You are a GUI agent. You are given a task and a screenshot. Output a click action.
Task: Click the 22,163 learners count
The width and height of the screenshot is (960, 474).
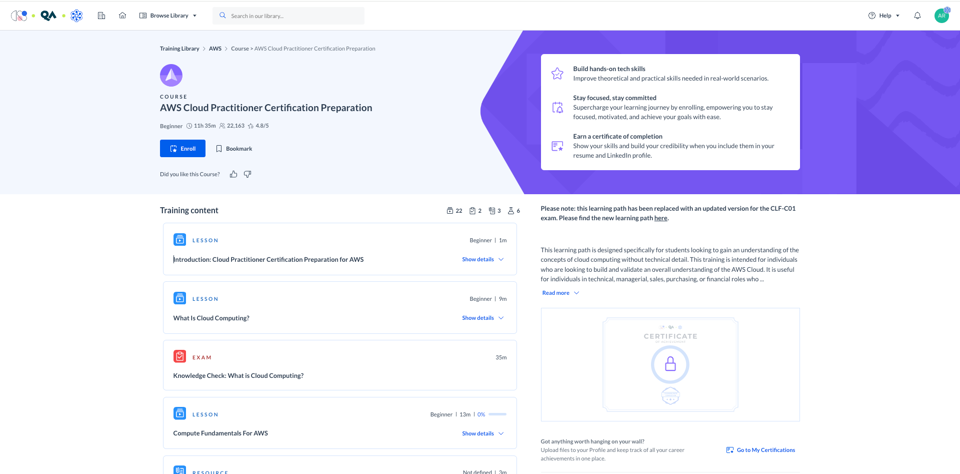(x=235, y=126)
